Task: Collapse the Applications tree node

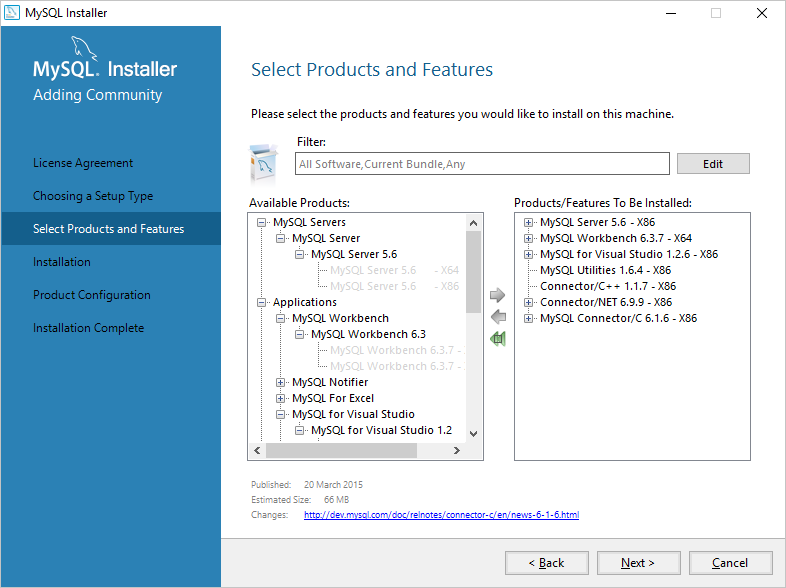Action: [261, 302]
